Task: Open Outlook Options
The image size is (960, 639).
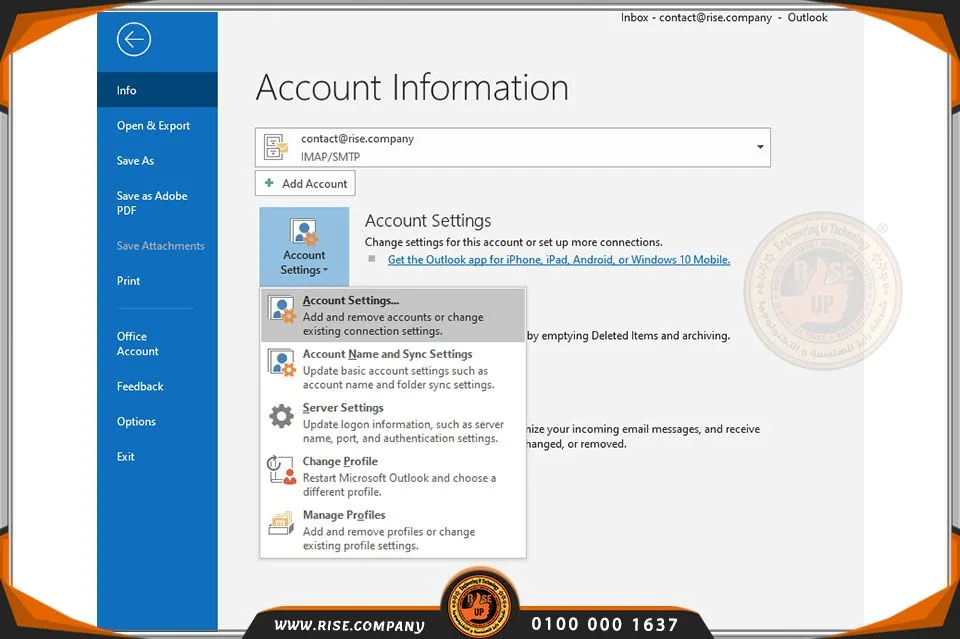Action: coord(136,421)
